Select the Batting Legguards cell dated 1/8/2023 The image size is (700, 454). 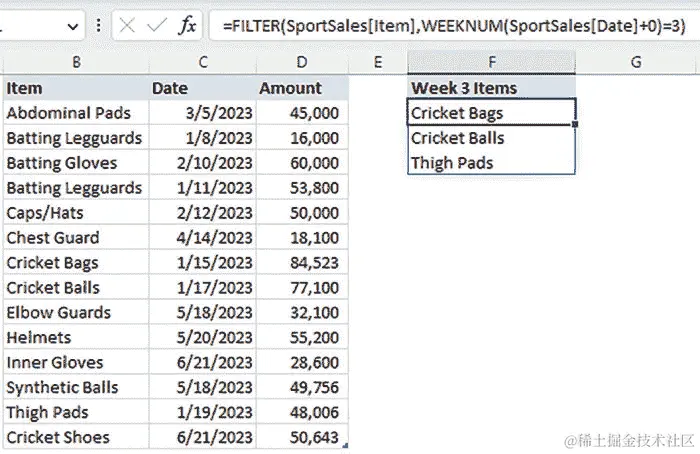tap(76, 138)
